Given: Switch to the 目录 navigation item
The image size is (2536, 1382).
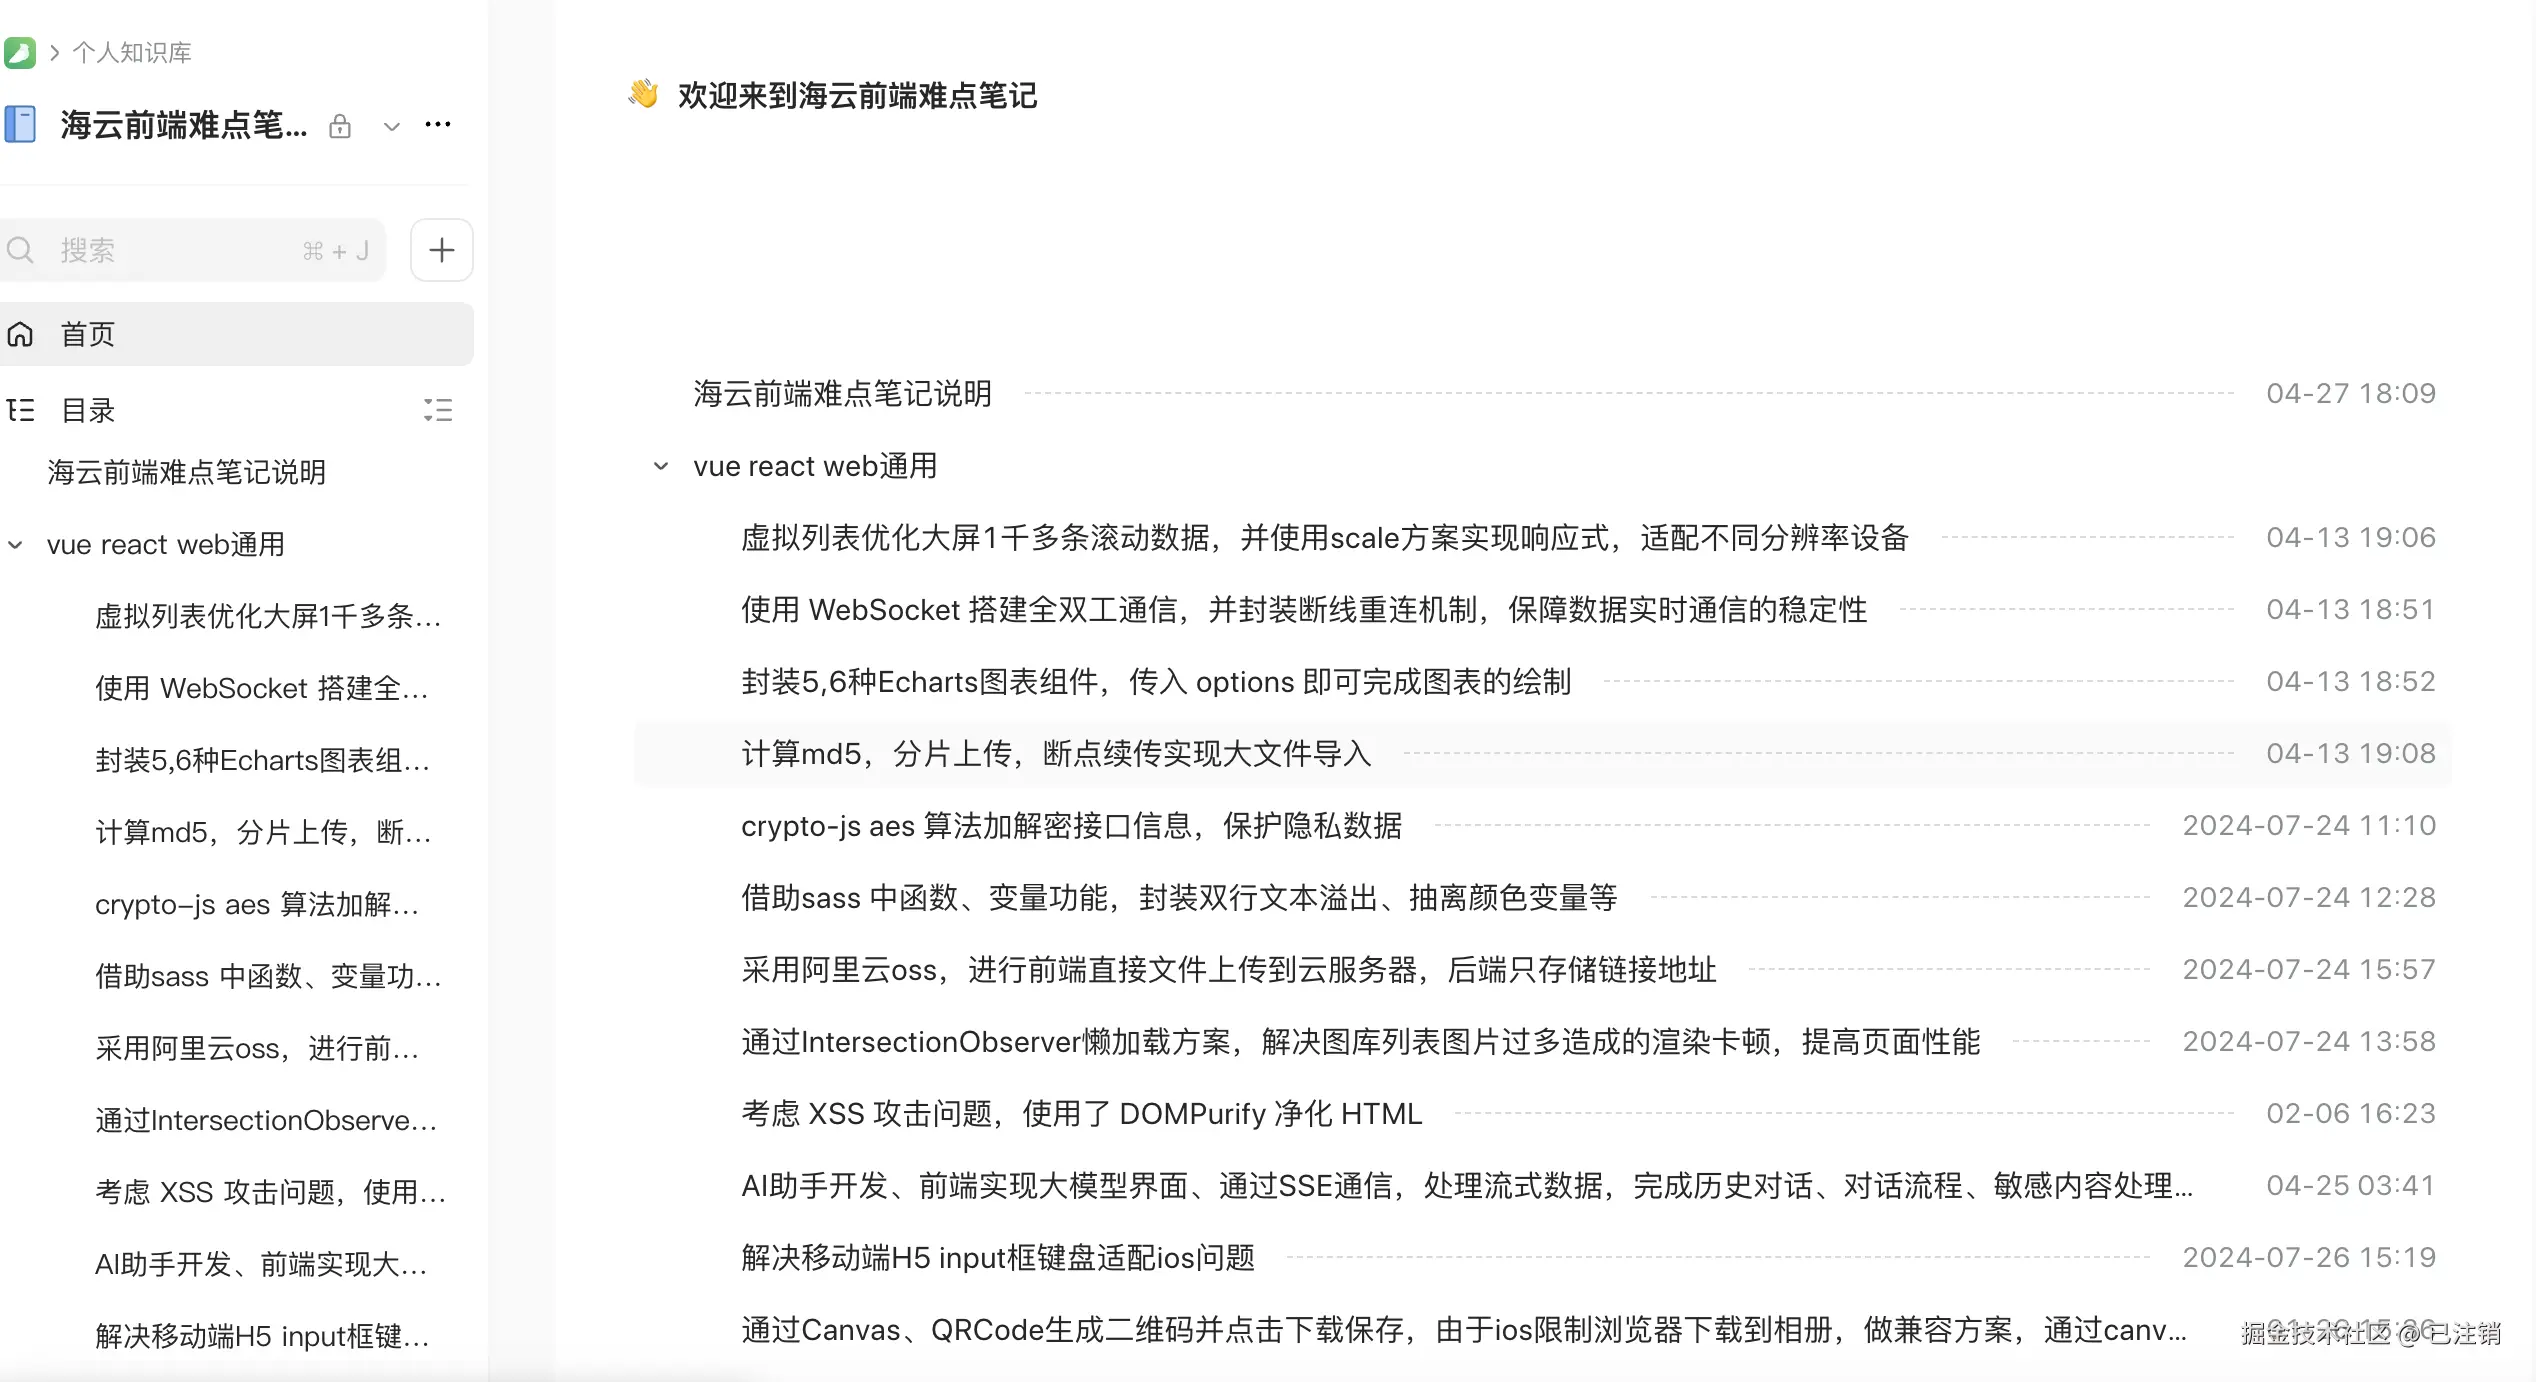Looking at the screenshot, I should pyautogui.click(x=87, y=410).
